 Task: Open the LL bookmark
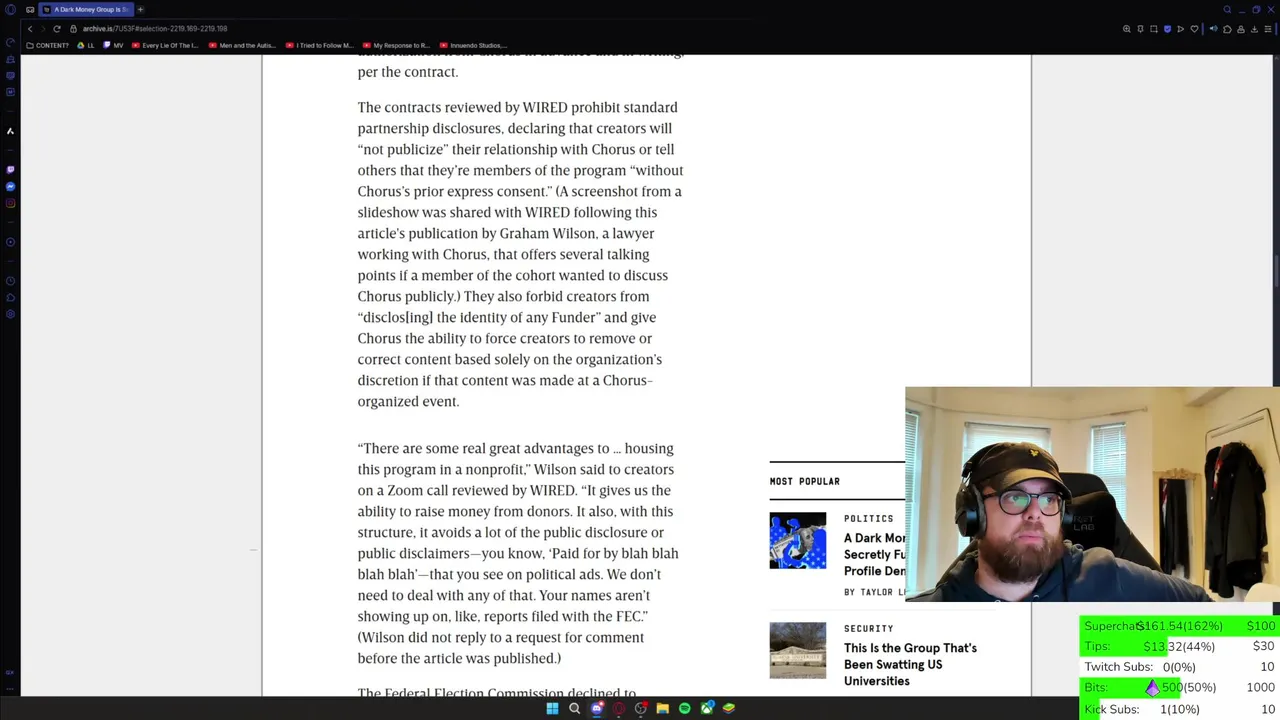(86, 45)
